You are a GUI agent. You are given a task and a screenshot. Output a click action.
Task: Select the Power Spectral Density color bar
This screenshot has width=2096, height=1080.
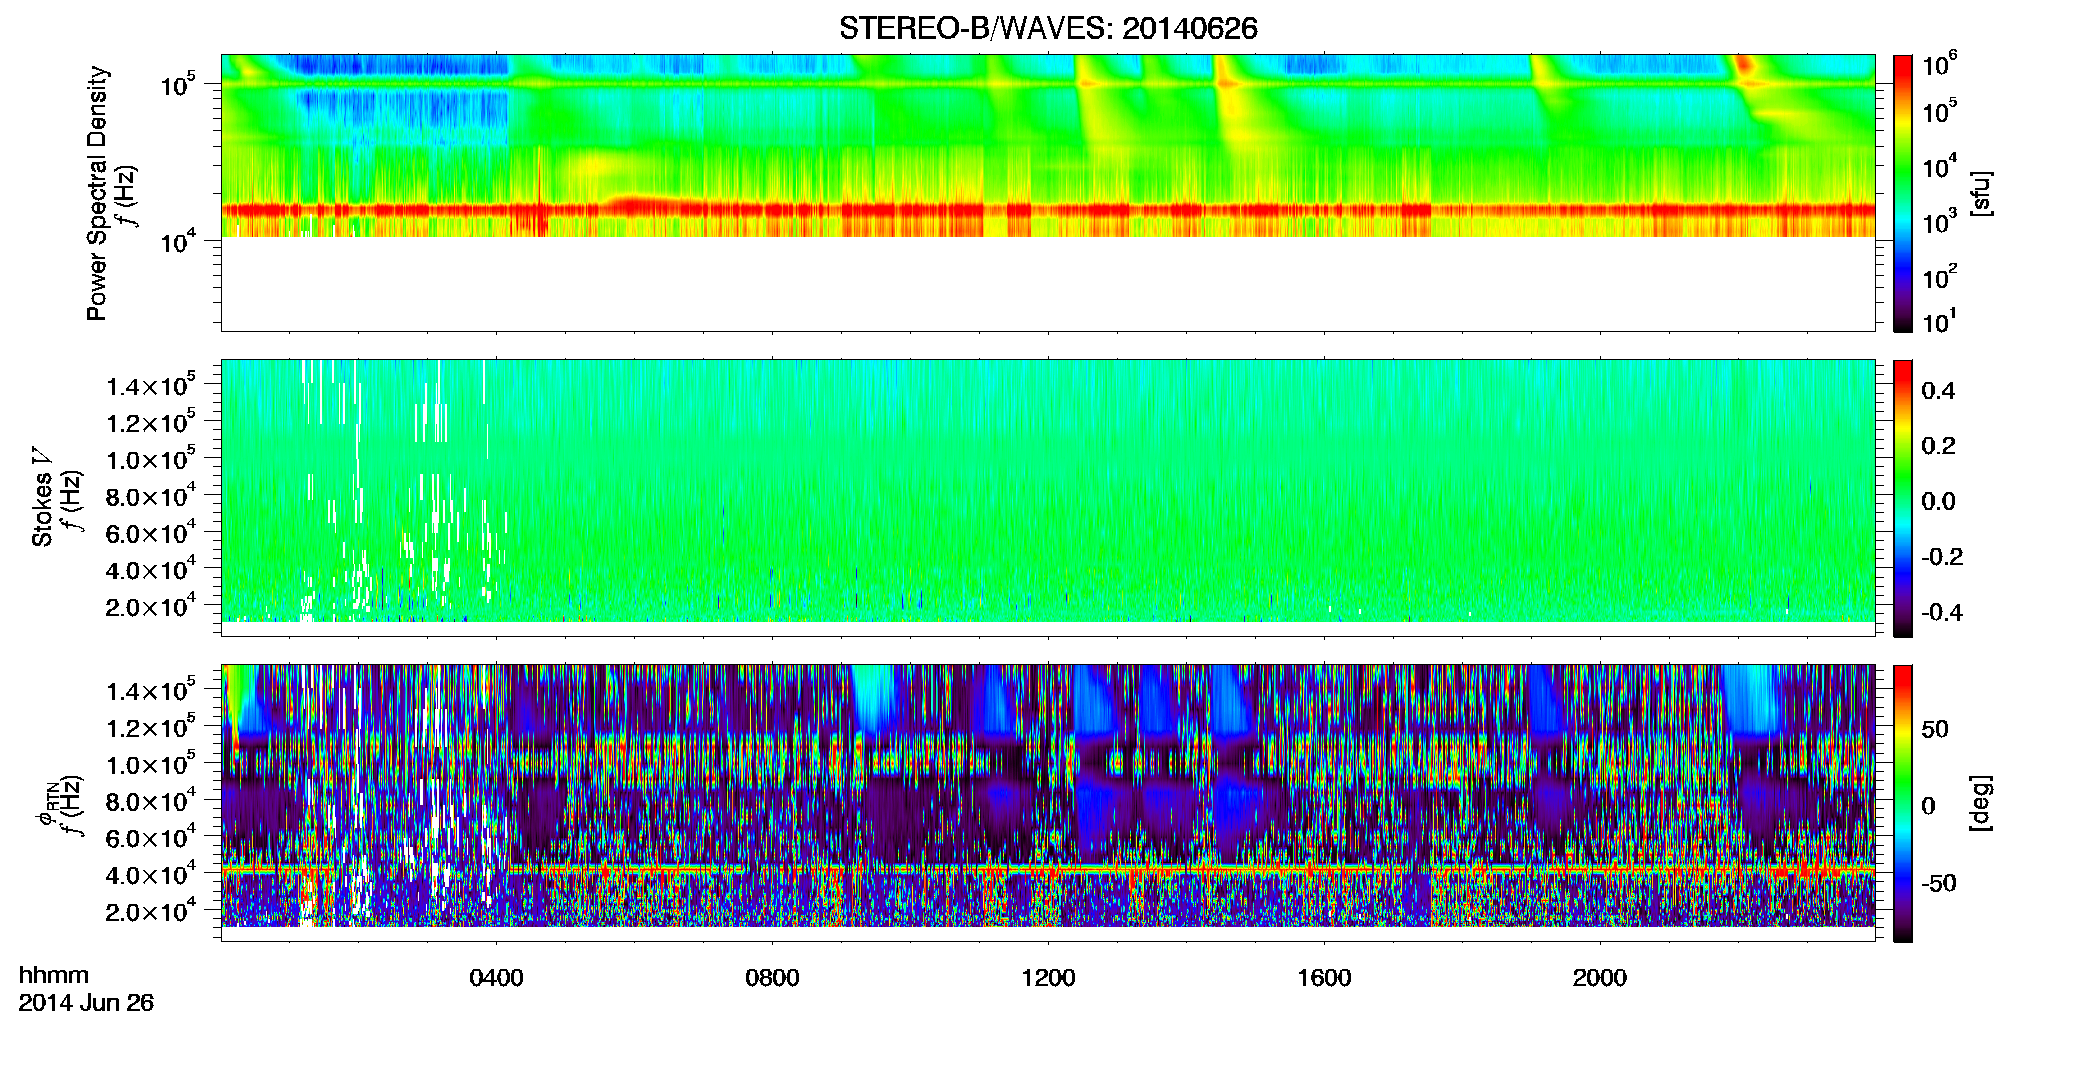(x=1903, y=193)
